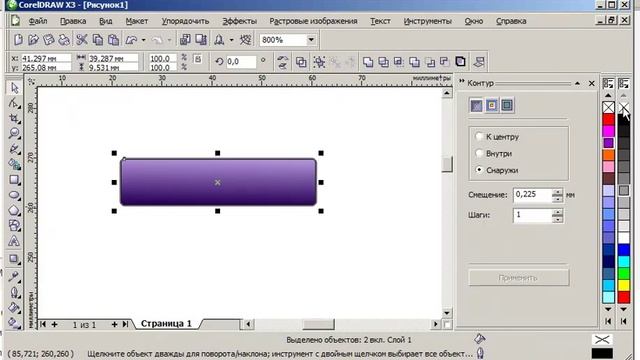Viewport: 640px width, 360px height.
Task: Select the Outline tool
Action: click(14, 292)
